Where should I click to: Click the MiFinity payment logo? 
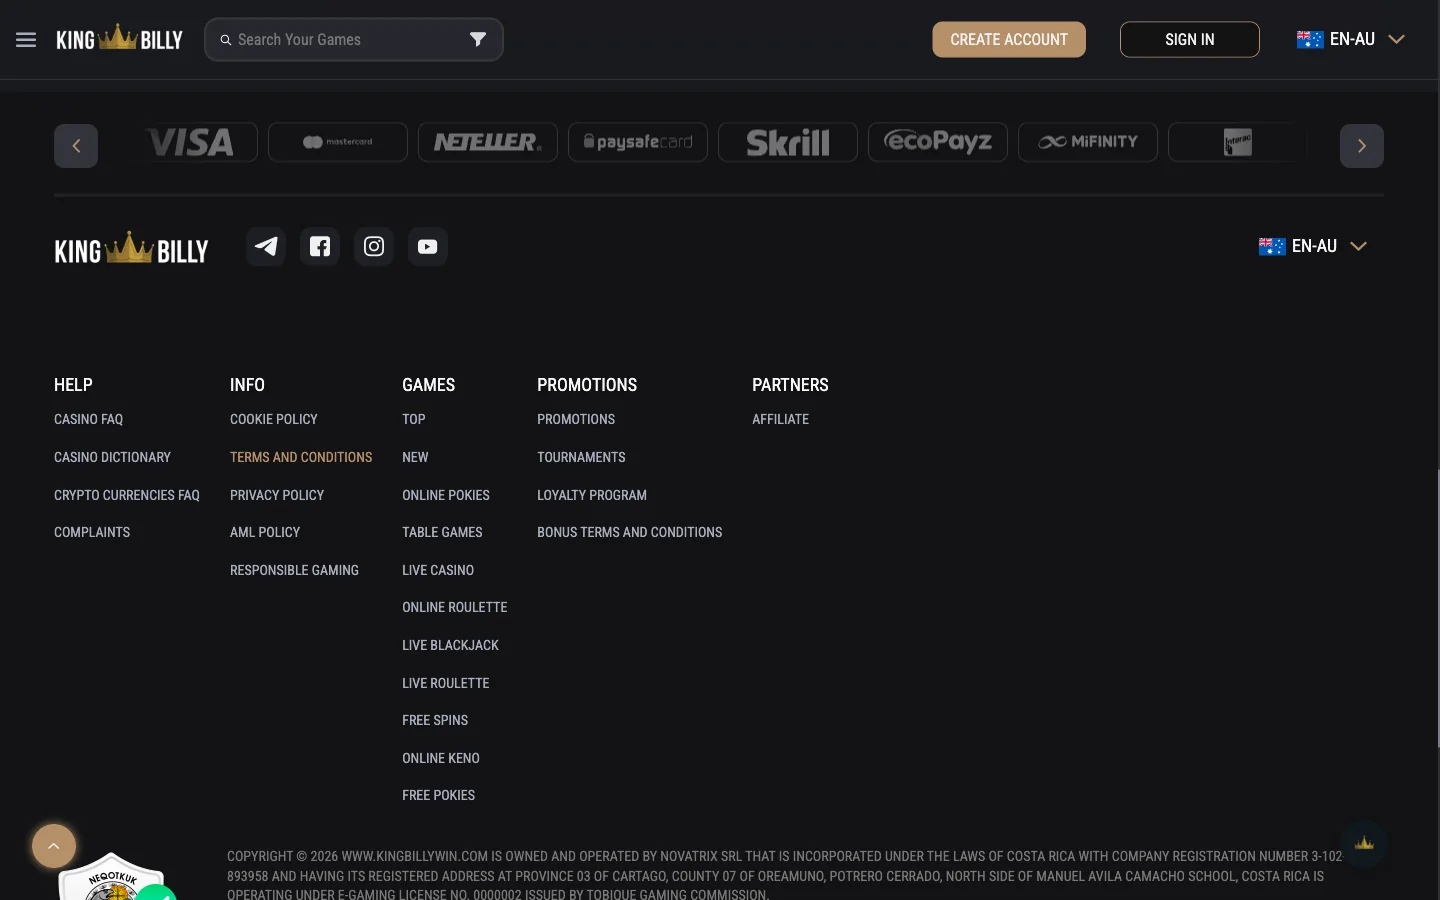(x=1088, y=142)
